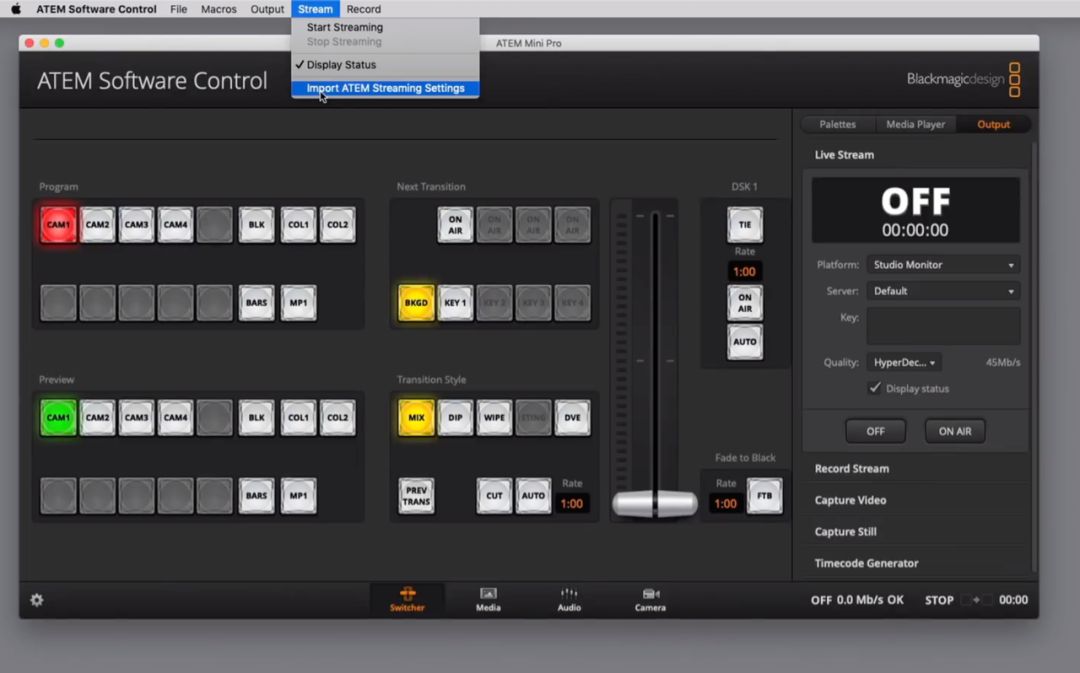Viewport: 1080px width, 673px height.
Task: Open the Macros menu
Action: [x=218, y=9]
